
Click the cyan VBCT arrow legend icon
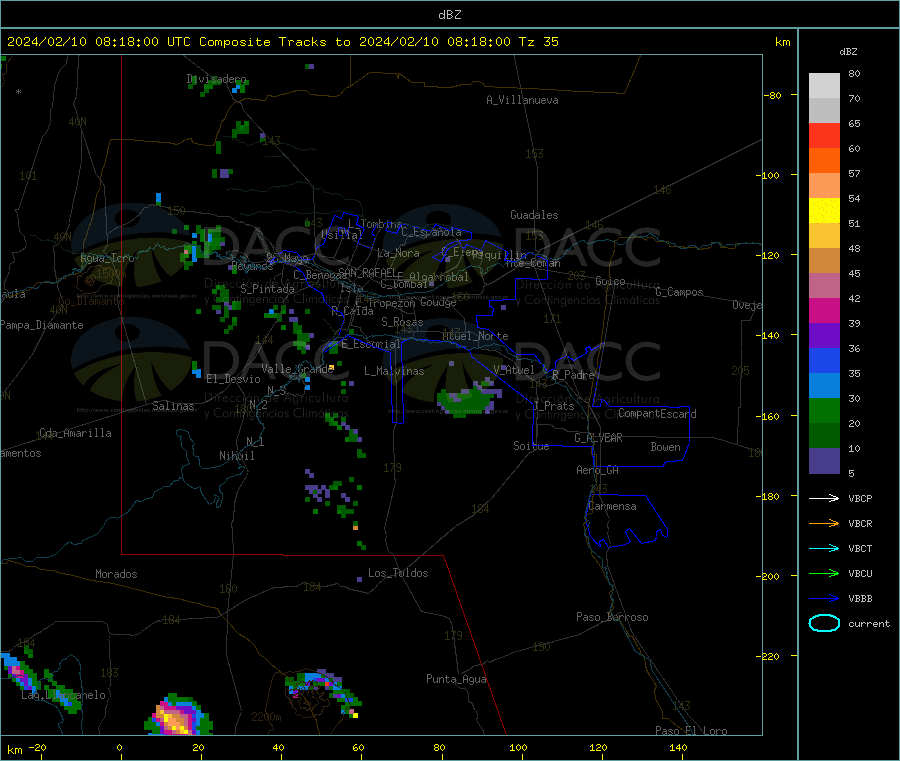[x=824, y=548]
